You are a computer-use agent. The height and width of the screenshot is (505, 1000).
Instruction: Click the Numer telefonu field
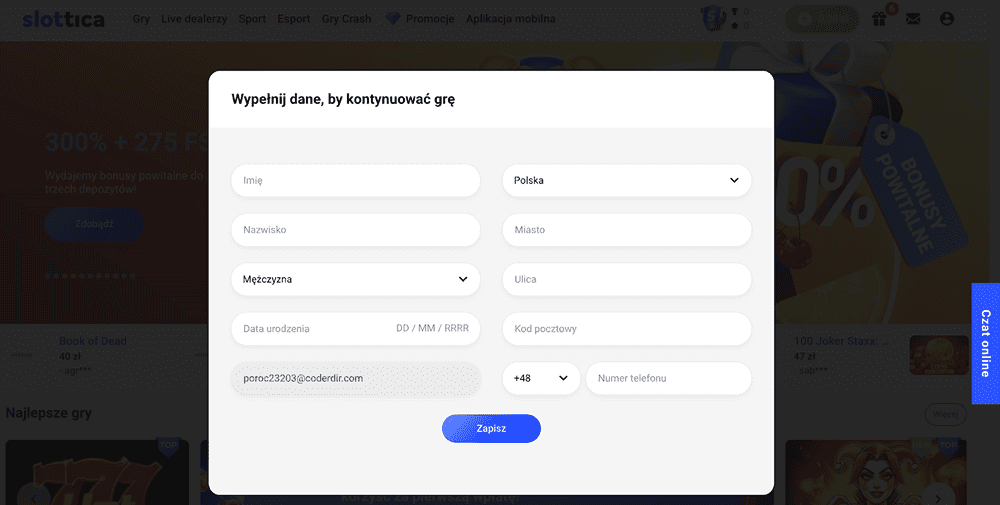click(x=668, y=379)
